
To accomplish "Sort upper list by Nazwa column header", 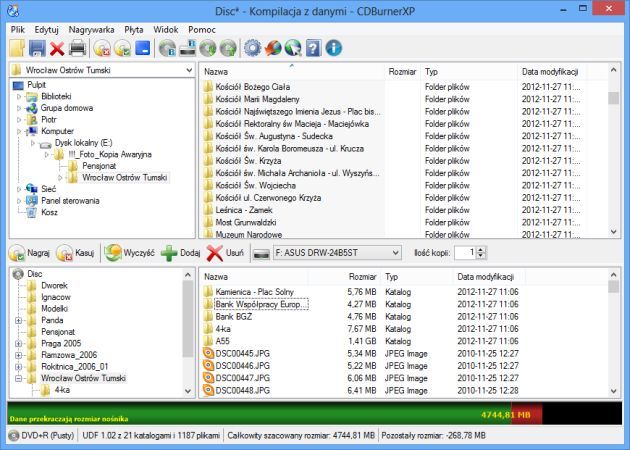I will click(292, 72).
